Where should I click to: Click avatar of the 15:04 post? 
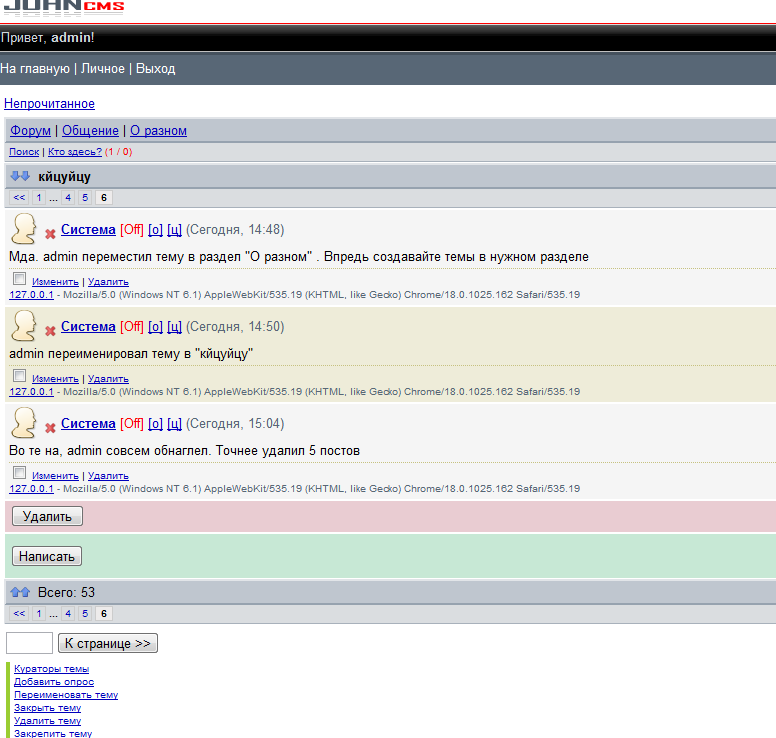point(24,423)
